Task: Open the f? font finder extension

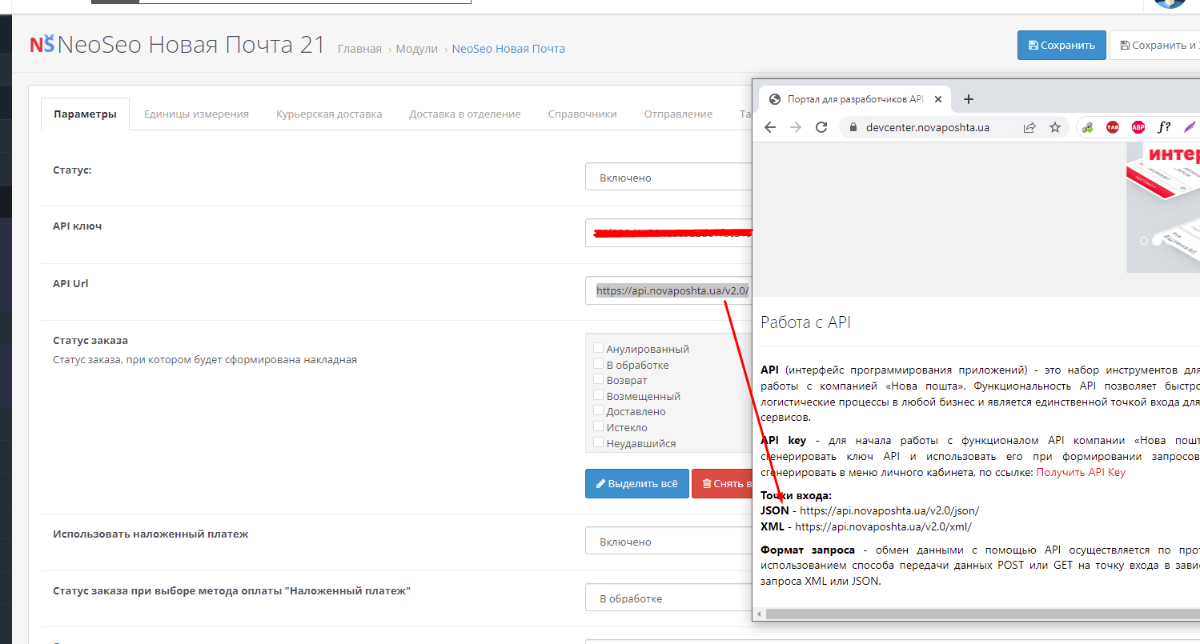Action: pyautogui.click(x=1164, y=127)
